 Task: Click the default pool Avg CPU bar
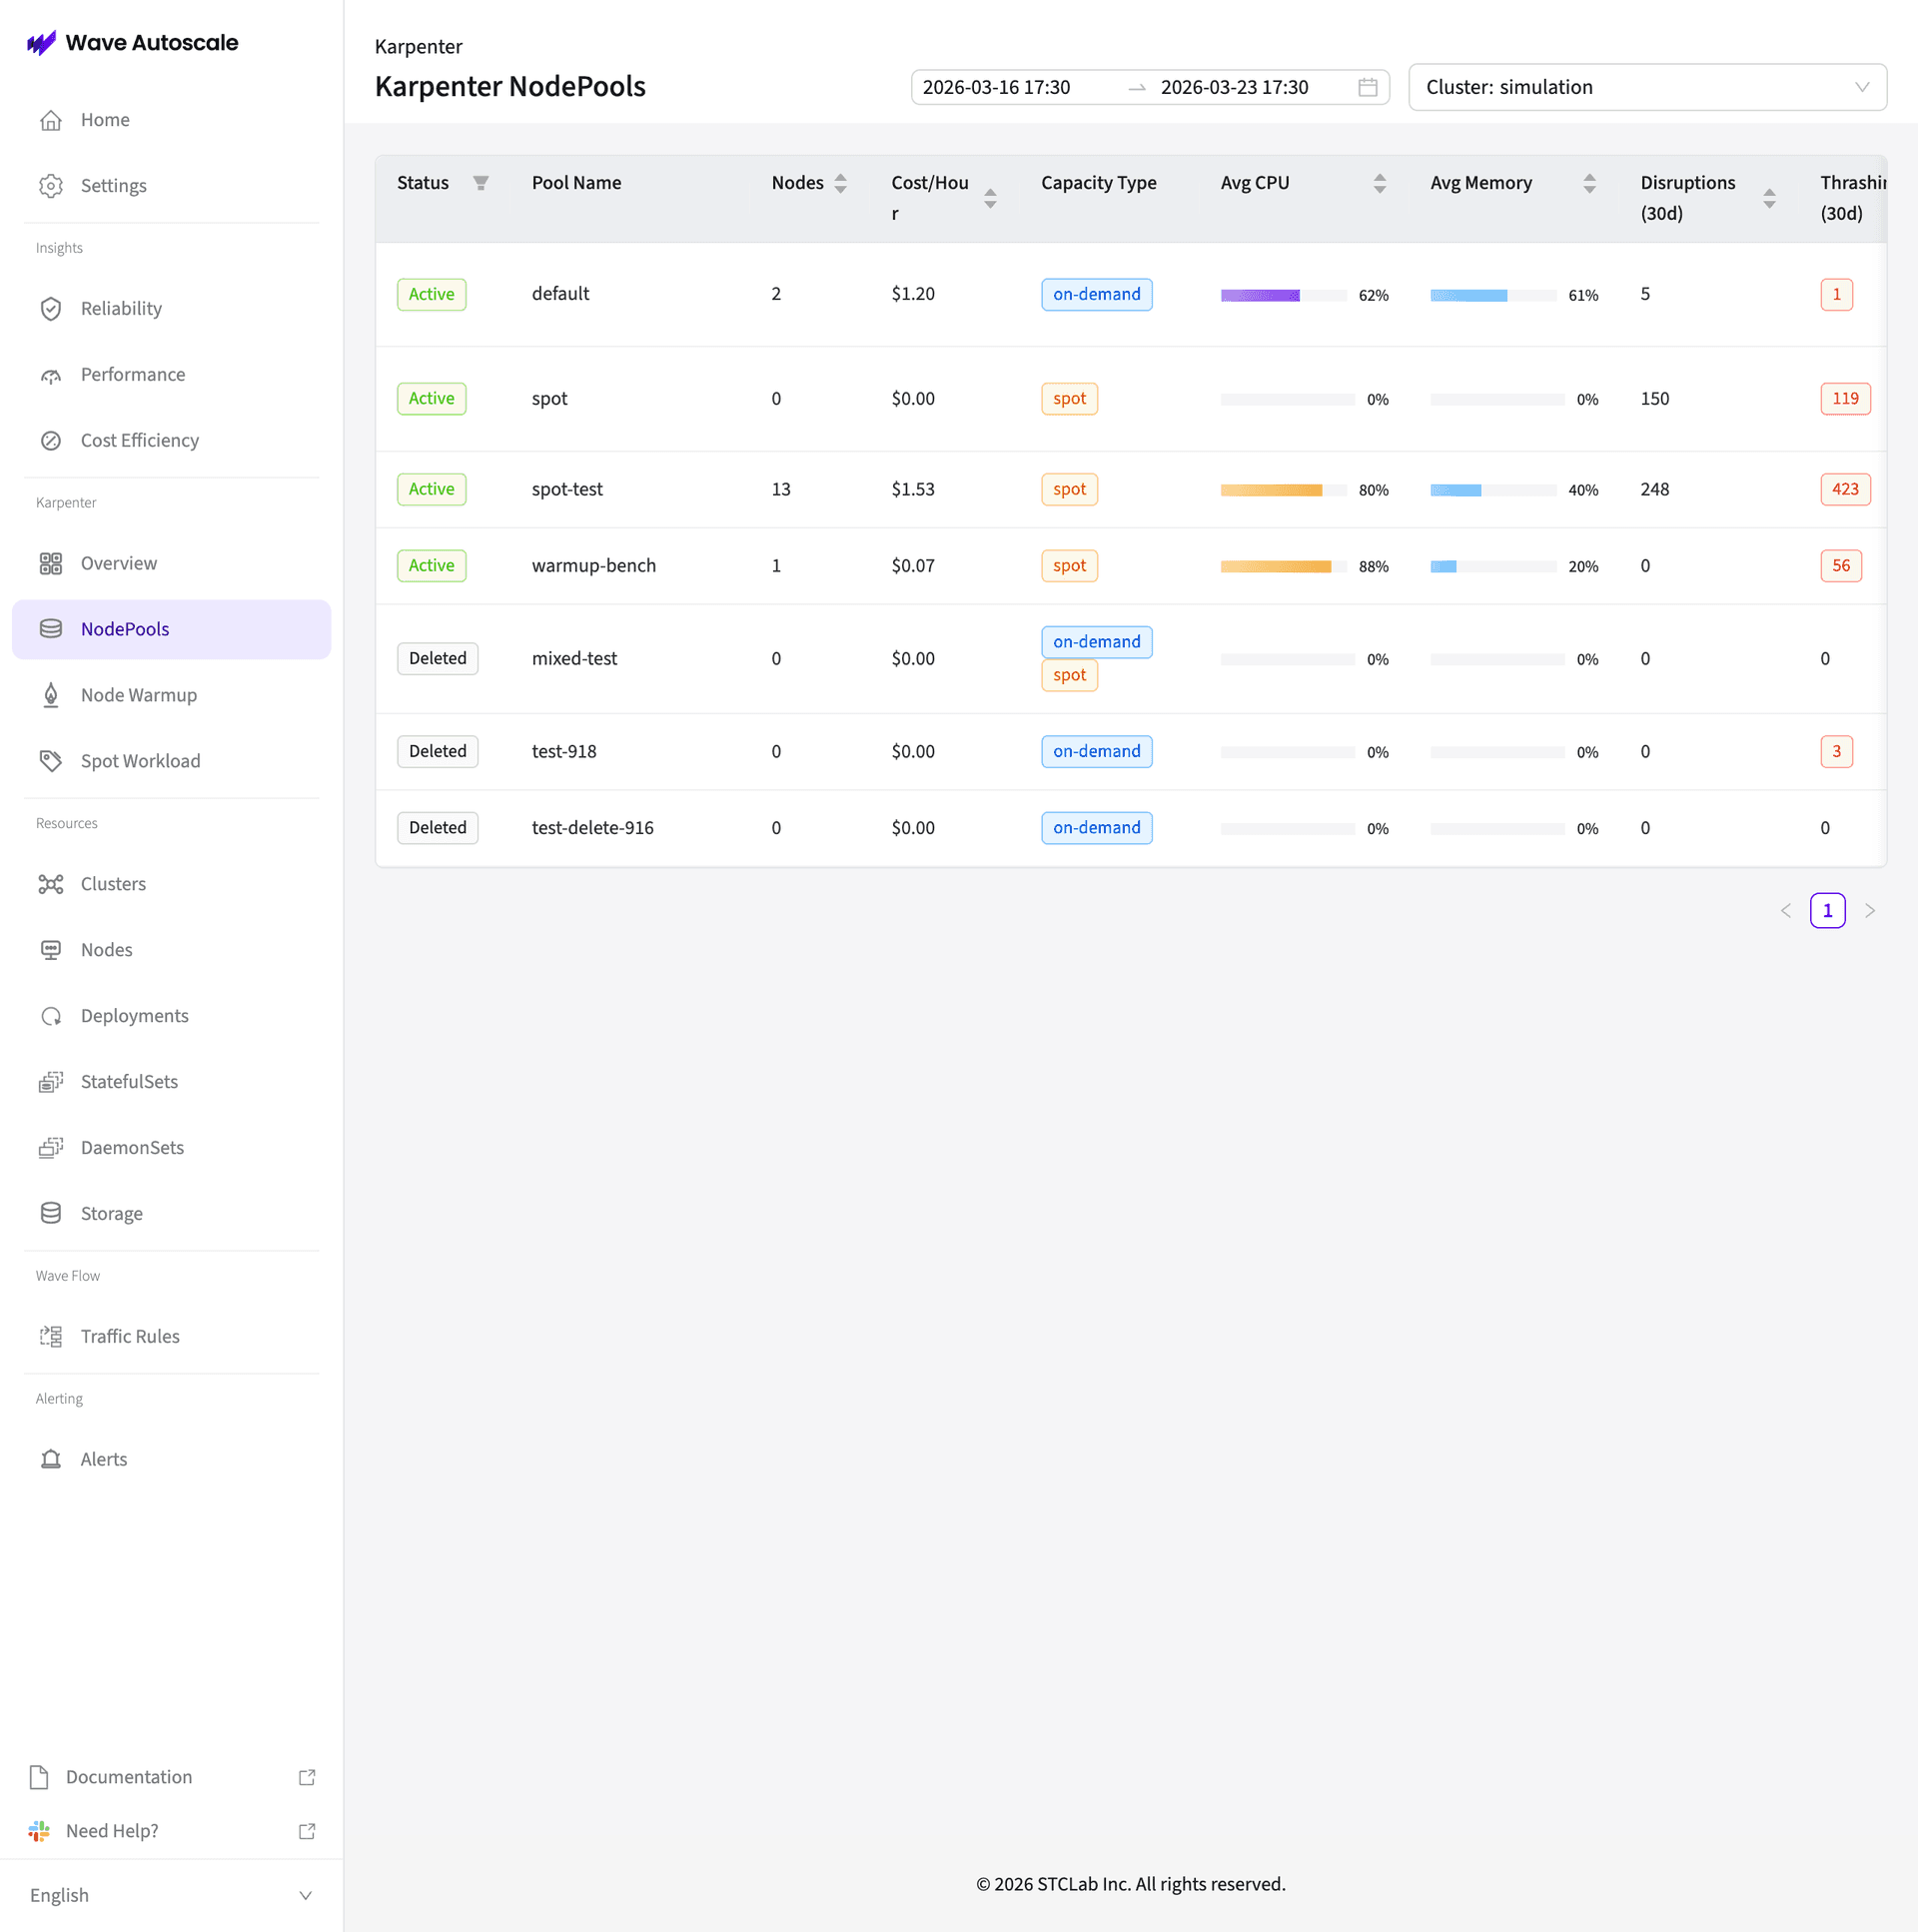tap(1284, 295)
